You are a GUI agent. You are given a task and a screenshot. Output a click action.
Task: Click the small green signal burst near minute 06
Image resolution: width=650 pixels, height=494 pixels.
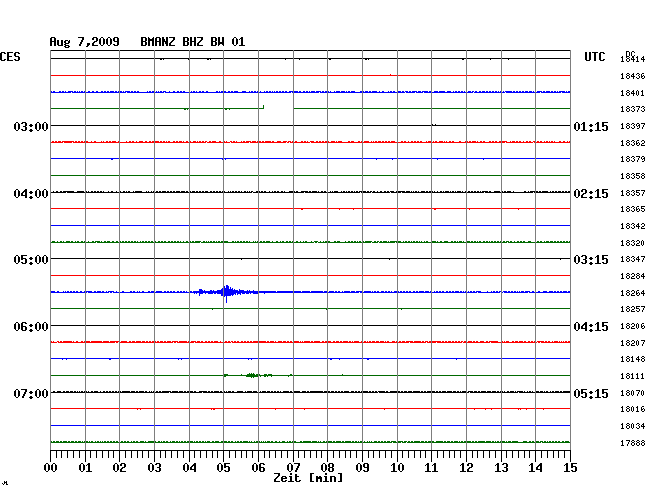click(x=251, y=375)
